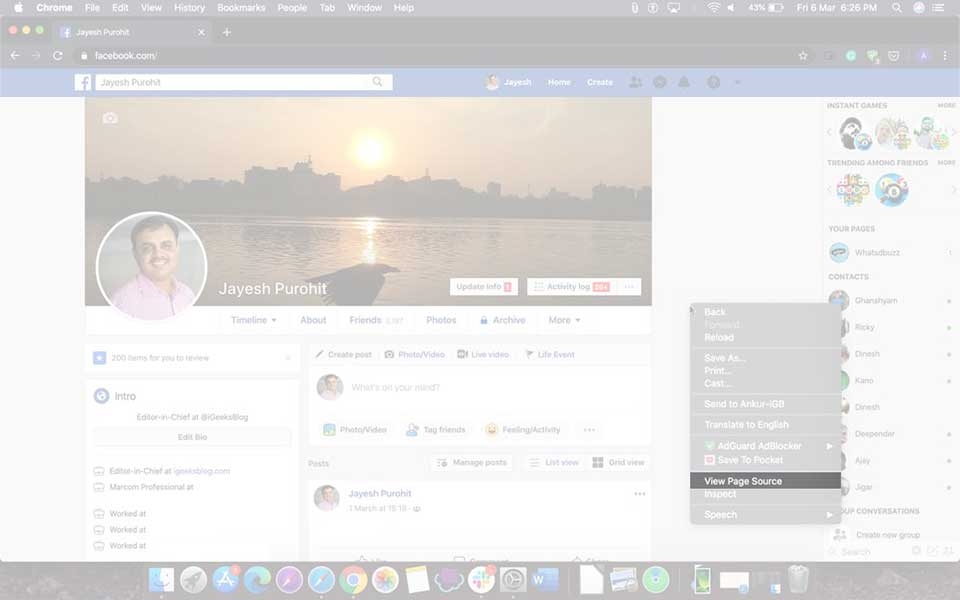Open the Notifications bell icon
This screenshot has width=960, height=600.
pyautogui.click(x=684, y=82)
